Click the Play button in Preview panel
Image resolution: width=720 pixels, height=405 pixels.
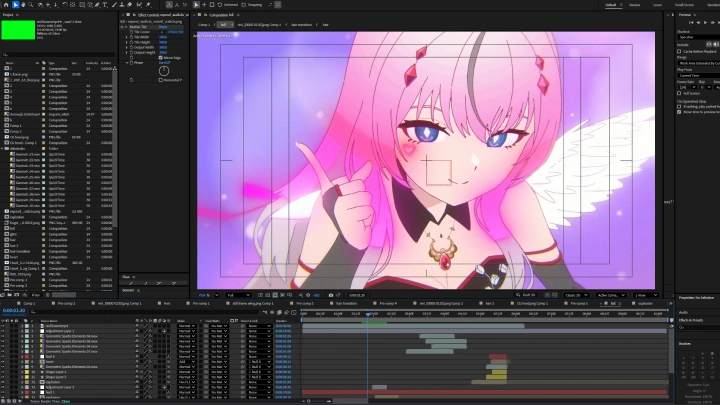[x=706, y=22]
